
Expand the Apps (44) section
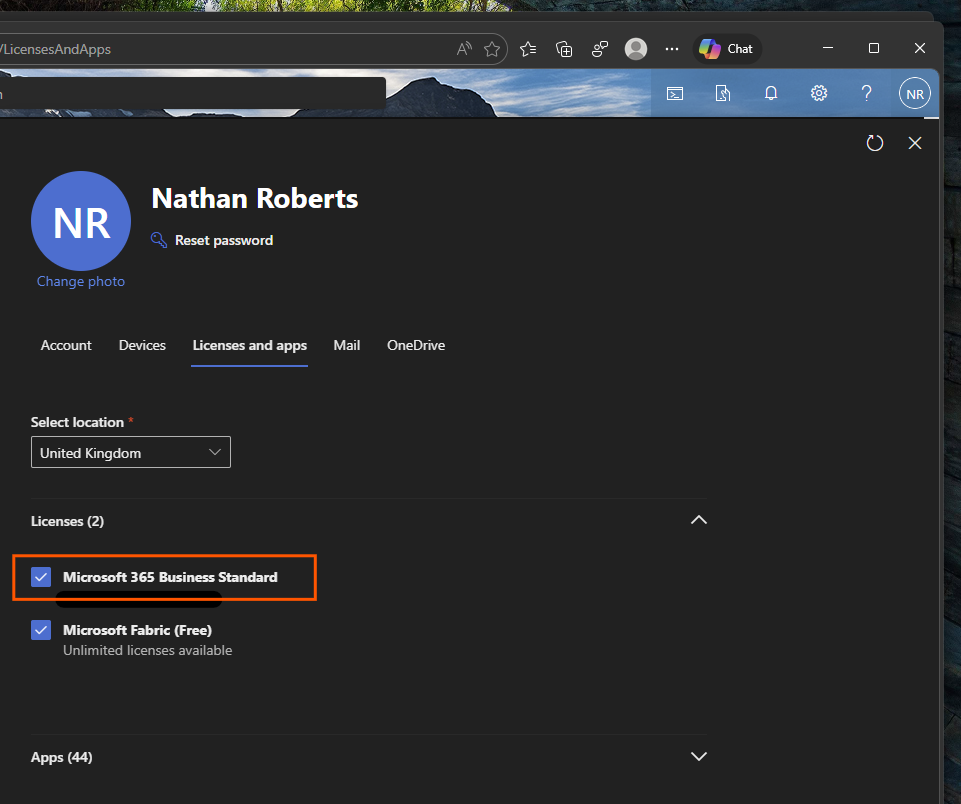point(699,756)
